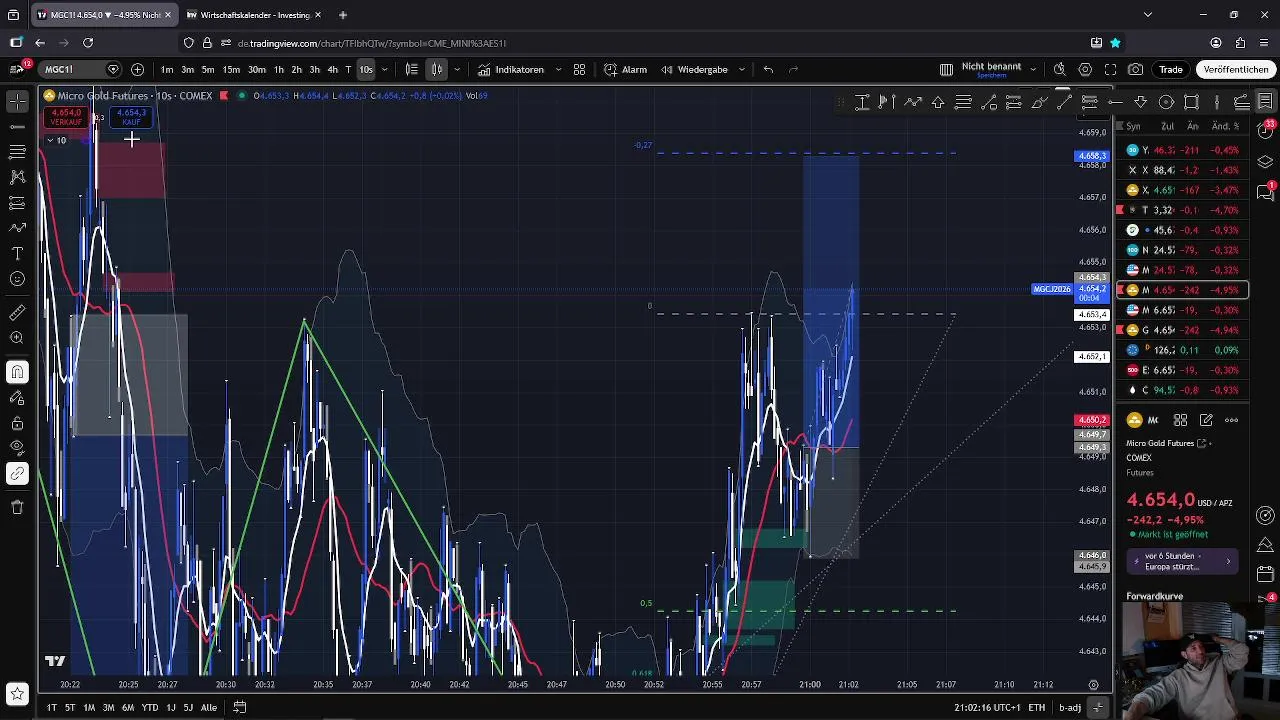Image resolution: width=1280 pixels, height=720 pixels.
Task: Click the 4.654,0 VERKAUF button
Action: pyautogui.click(x=67, y=117)
